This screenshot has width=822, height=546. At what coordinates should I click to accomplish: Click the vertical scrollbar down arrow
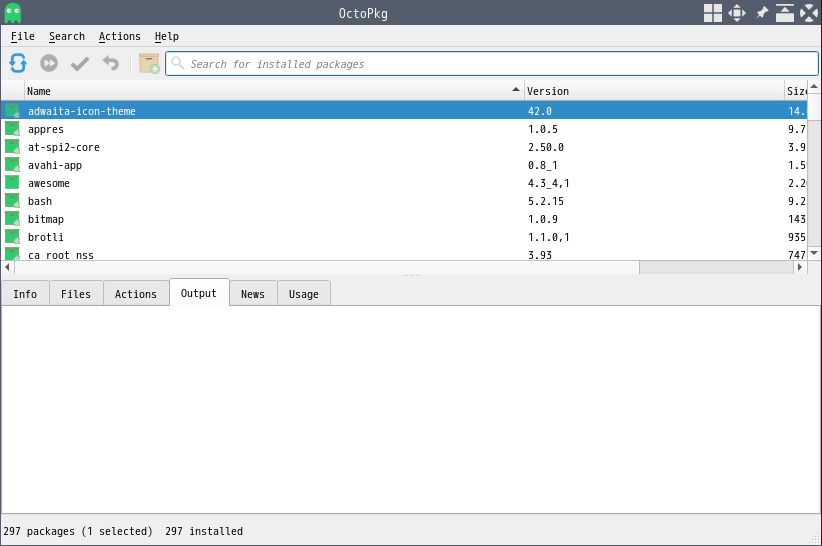[814, 253]
